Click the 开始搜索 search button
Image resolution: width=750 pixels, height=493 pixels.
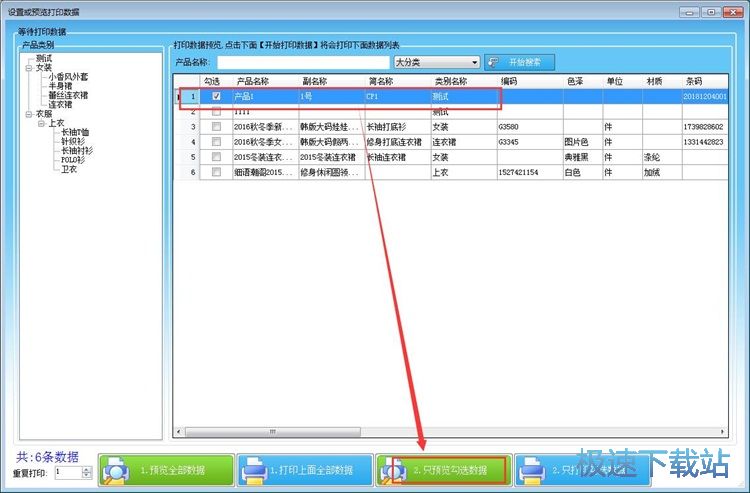[519, 62]
